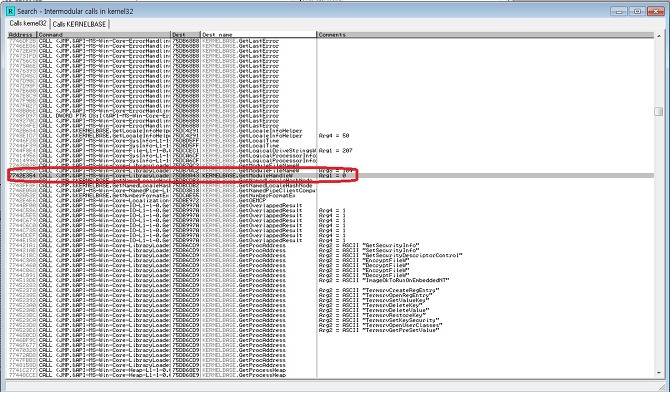The image size is (670, 393).
Task: Maximize the Search window
Action: click(637, 11)
